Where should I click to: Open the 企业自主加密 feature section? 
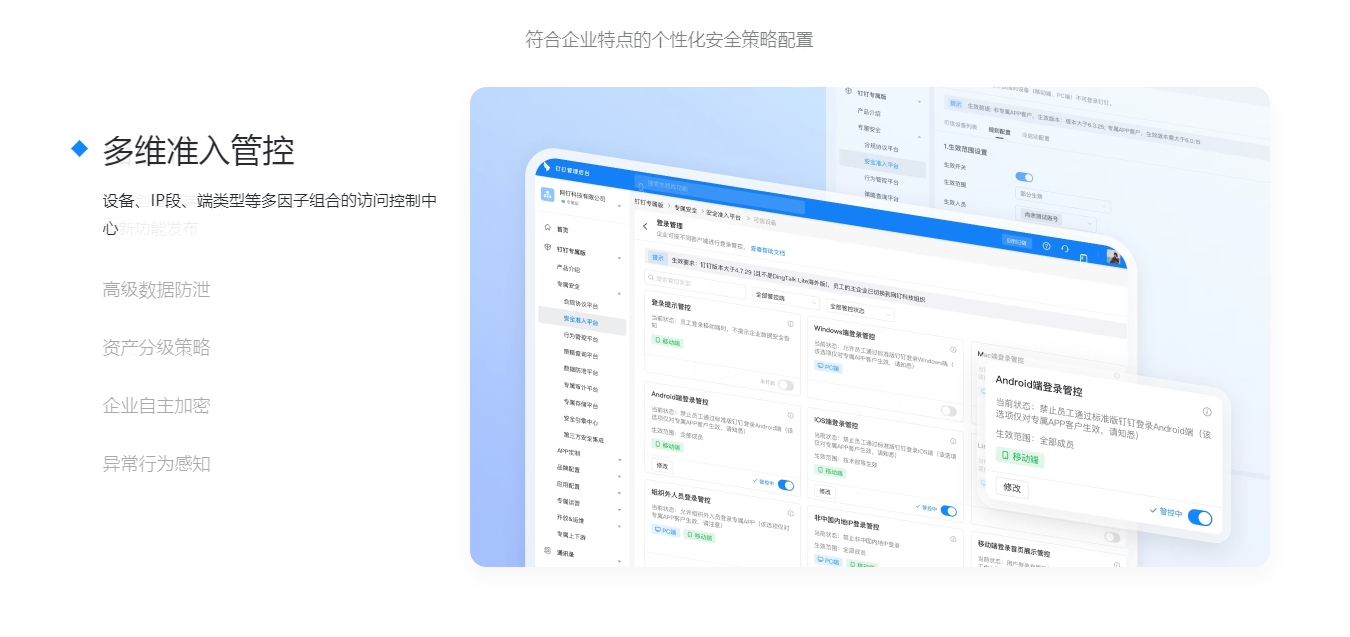click(x=156, y=406)
